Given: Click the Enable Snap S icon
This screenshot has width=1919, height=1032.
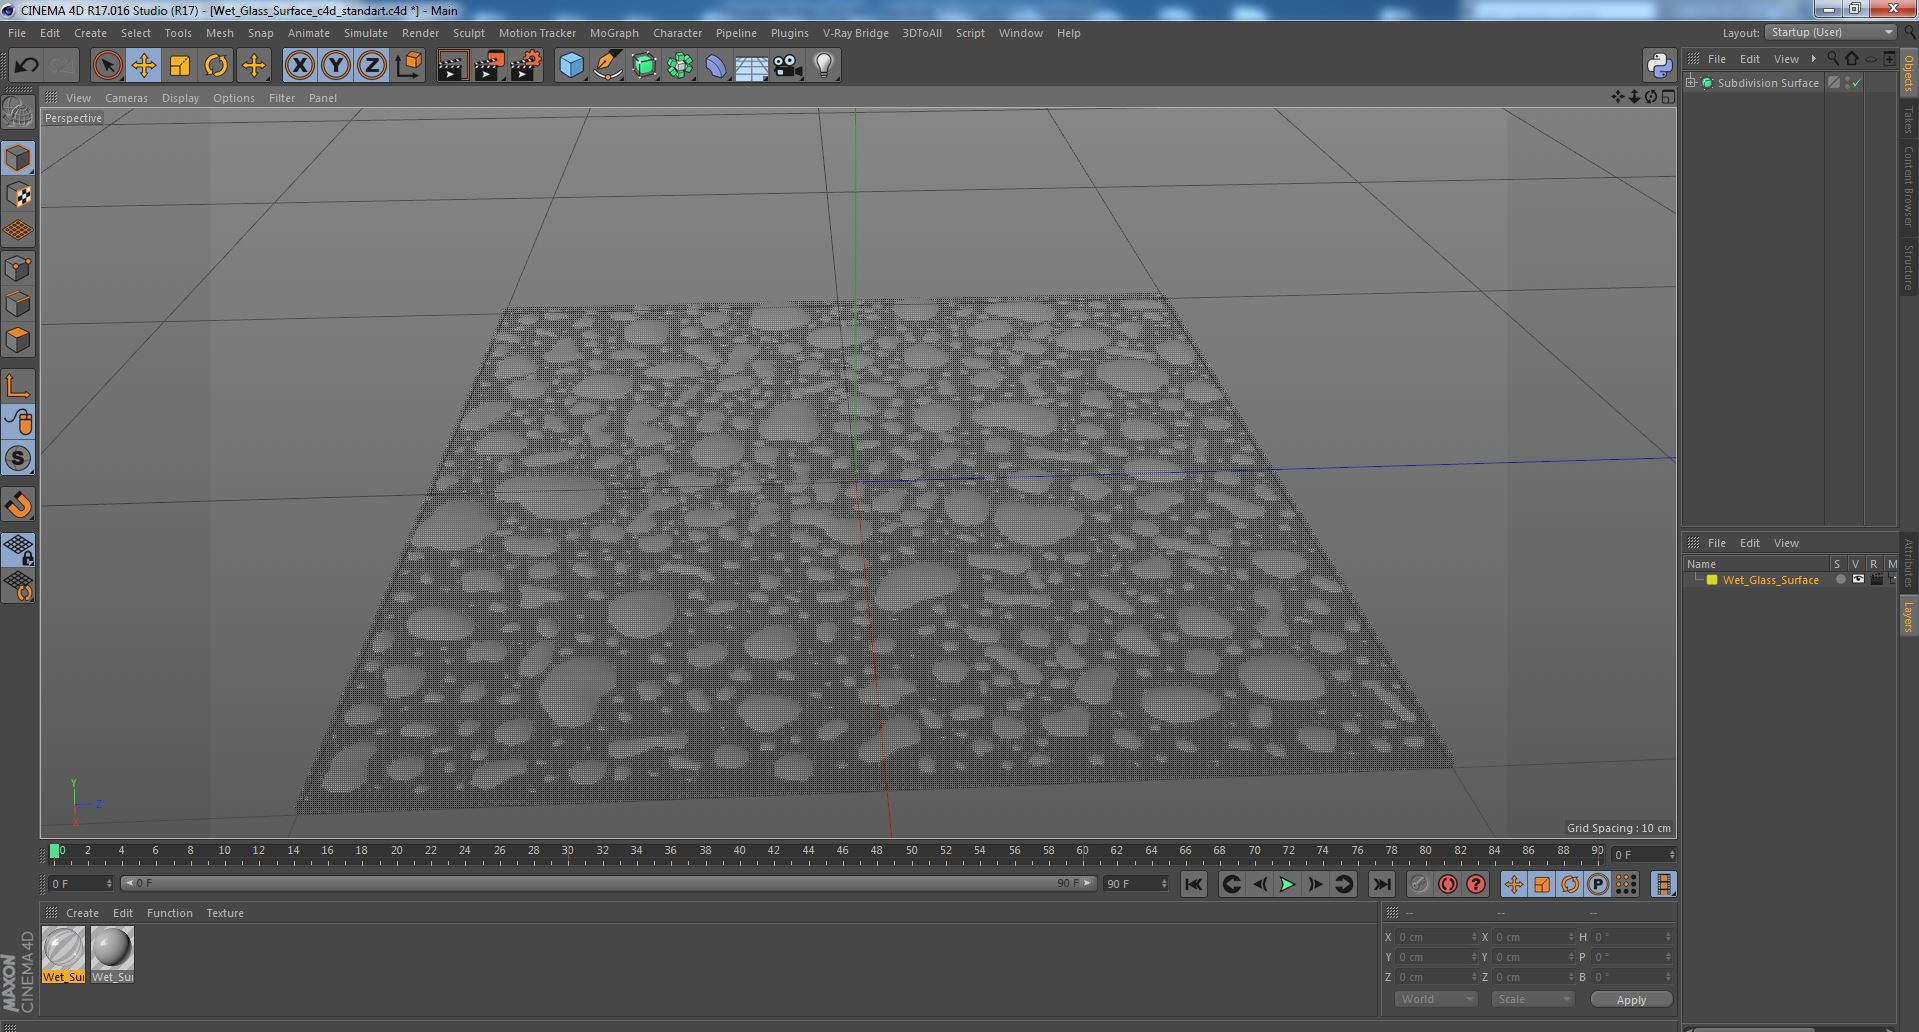Looking at the screenshot, I should (18, 458).
